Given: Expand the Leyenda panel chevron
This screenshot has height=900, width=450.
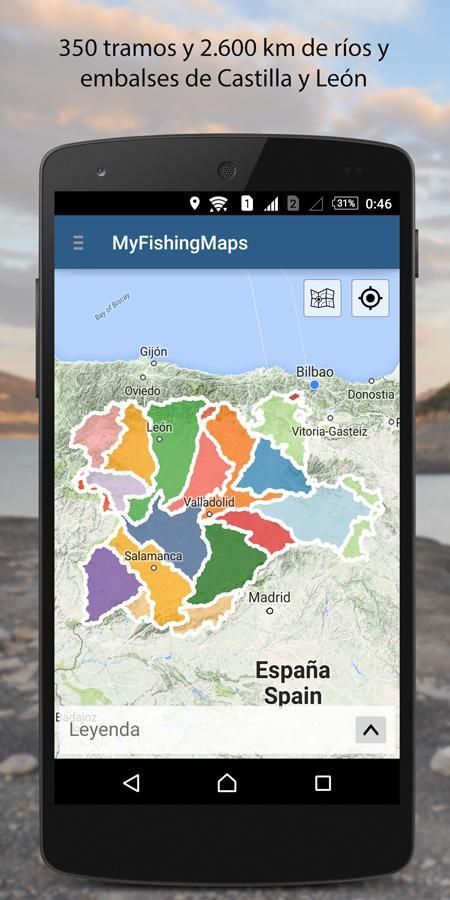Looking at the screenshot, I should click(371, 730).
